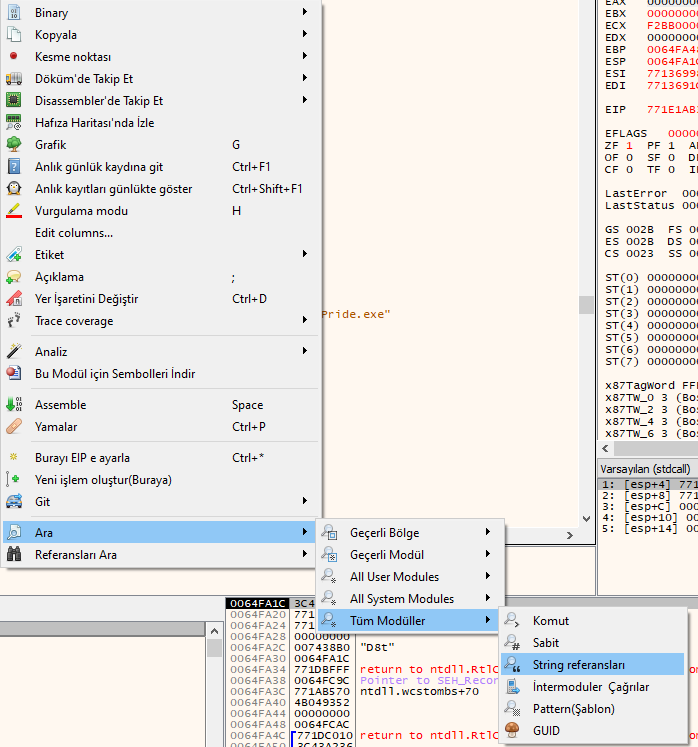This screenshot has width=698, height=747.
Task: Open the Ara menu entry
Action: (159, 532)
